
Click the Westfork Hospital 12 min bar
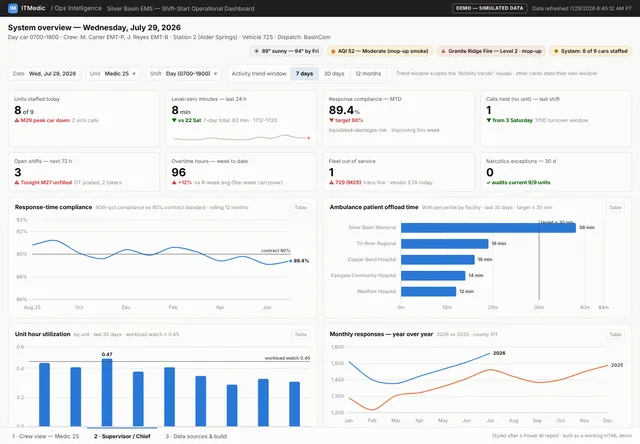click(429, 291)
